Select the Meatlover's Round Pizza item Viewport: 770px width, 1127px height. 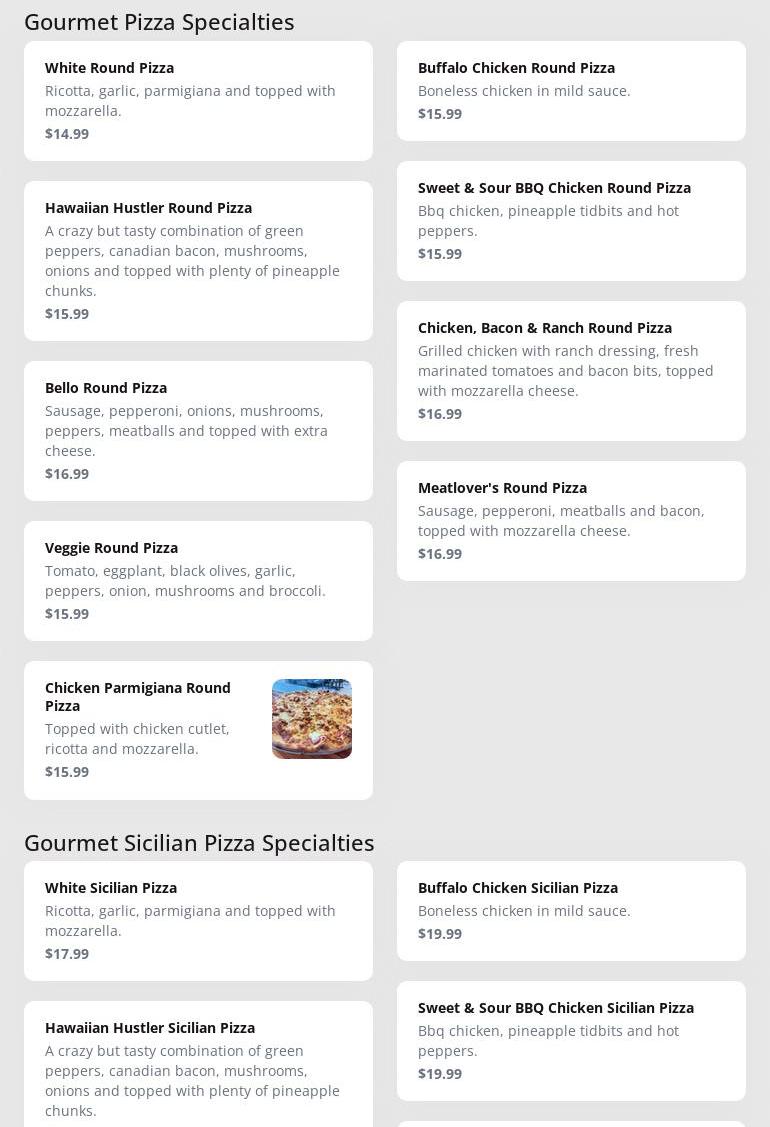point(571,520)
